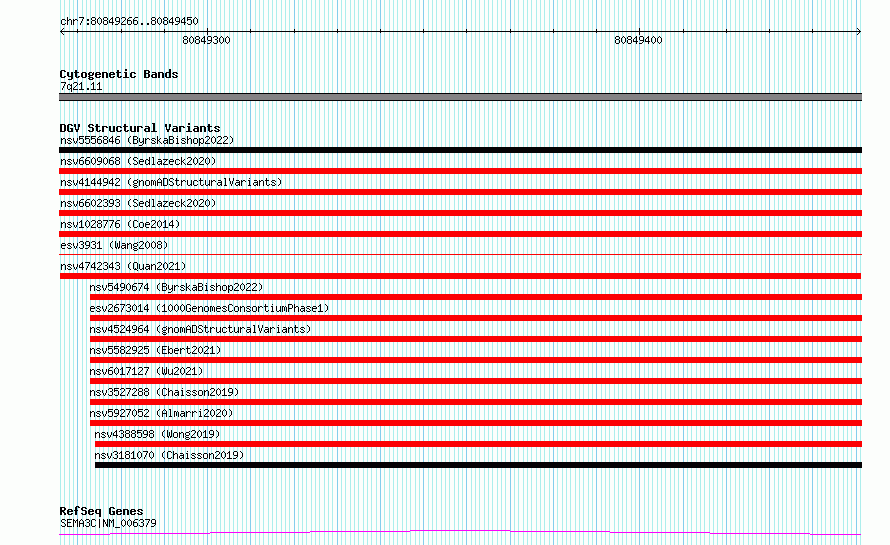Click the red bar under nsv4144942
The width and height of the screenshot is (890, 545).
click(460, 192)
